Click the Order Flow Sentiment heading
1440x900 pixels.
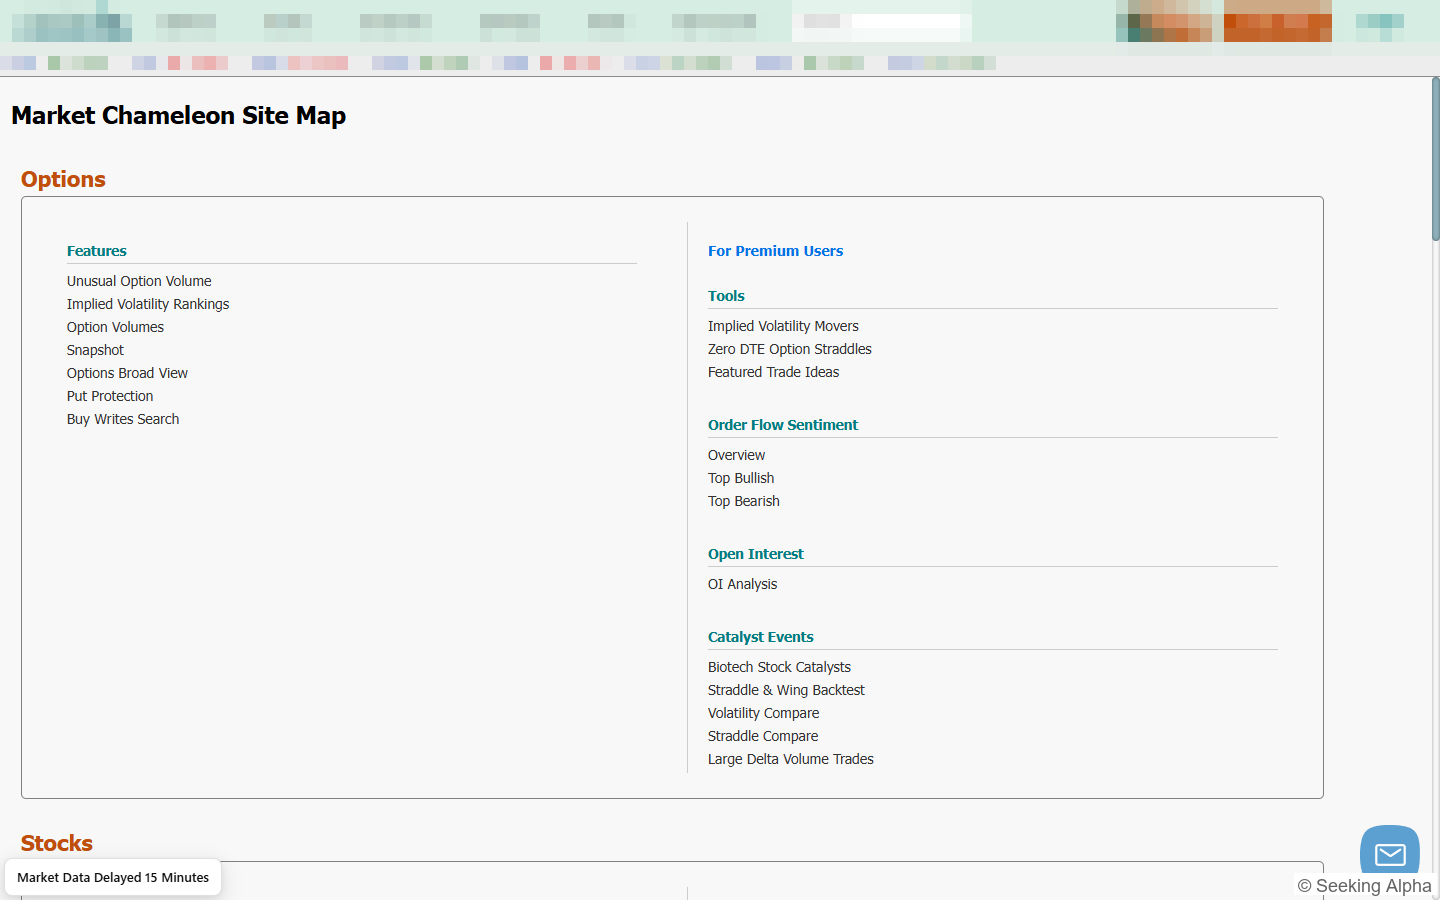tap(783, 425)
